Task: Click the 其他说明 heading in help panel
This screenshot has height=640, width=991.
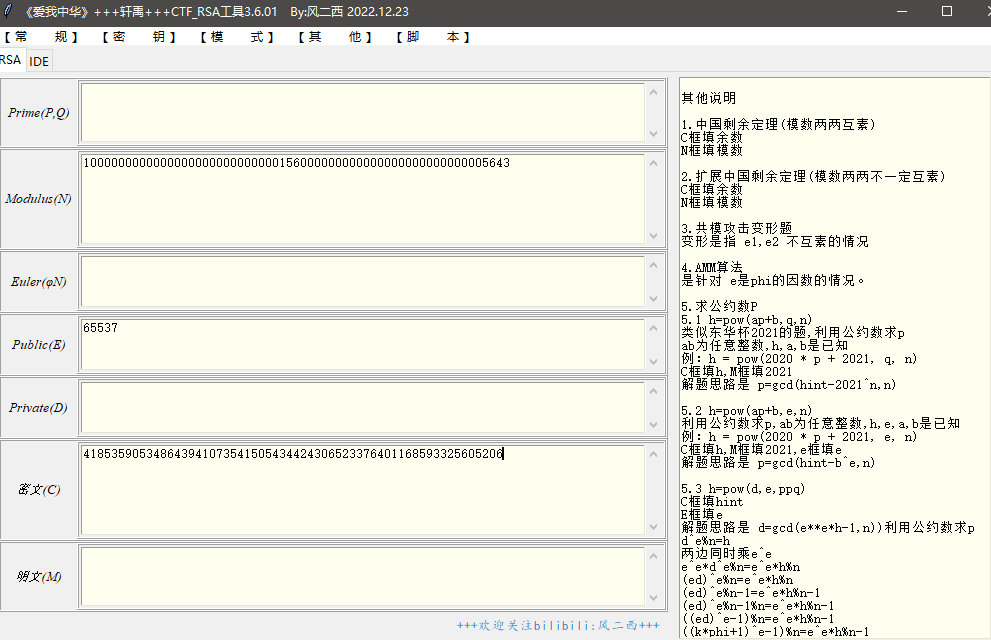Action: pos(708,98)
